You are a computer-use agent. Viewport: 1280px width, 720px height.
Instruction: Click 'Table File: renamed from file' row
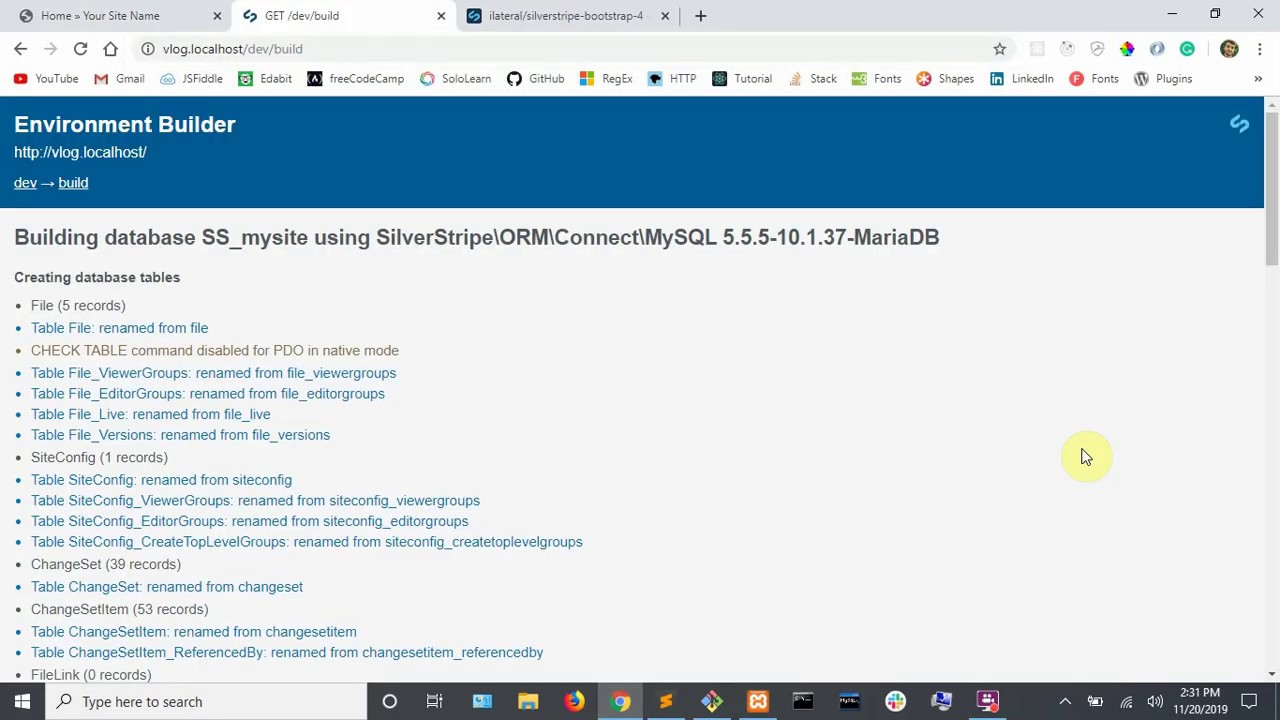click(119, 328)
